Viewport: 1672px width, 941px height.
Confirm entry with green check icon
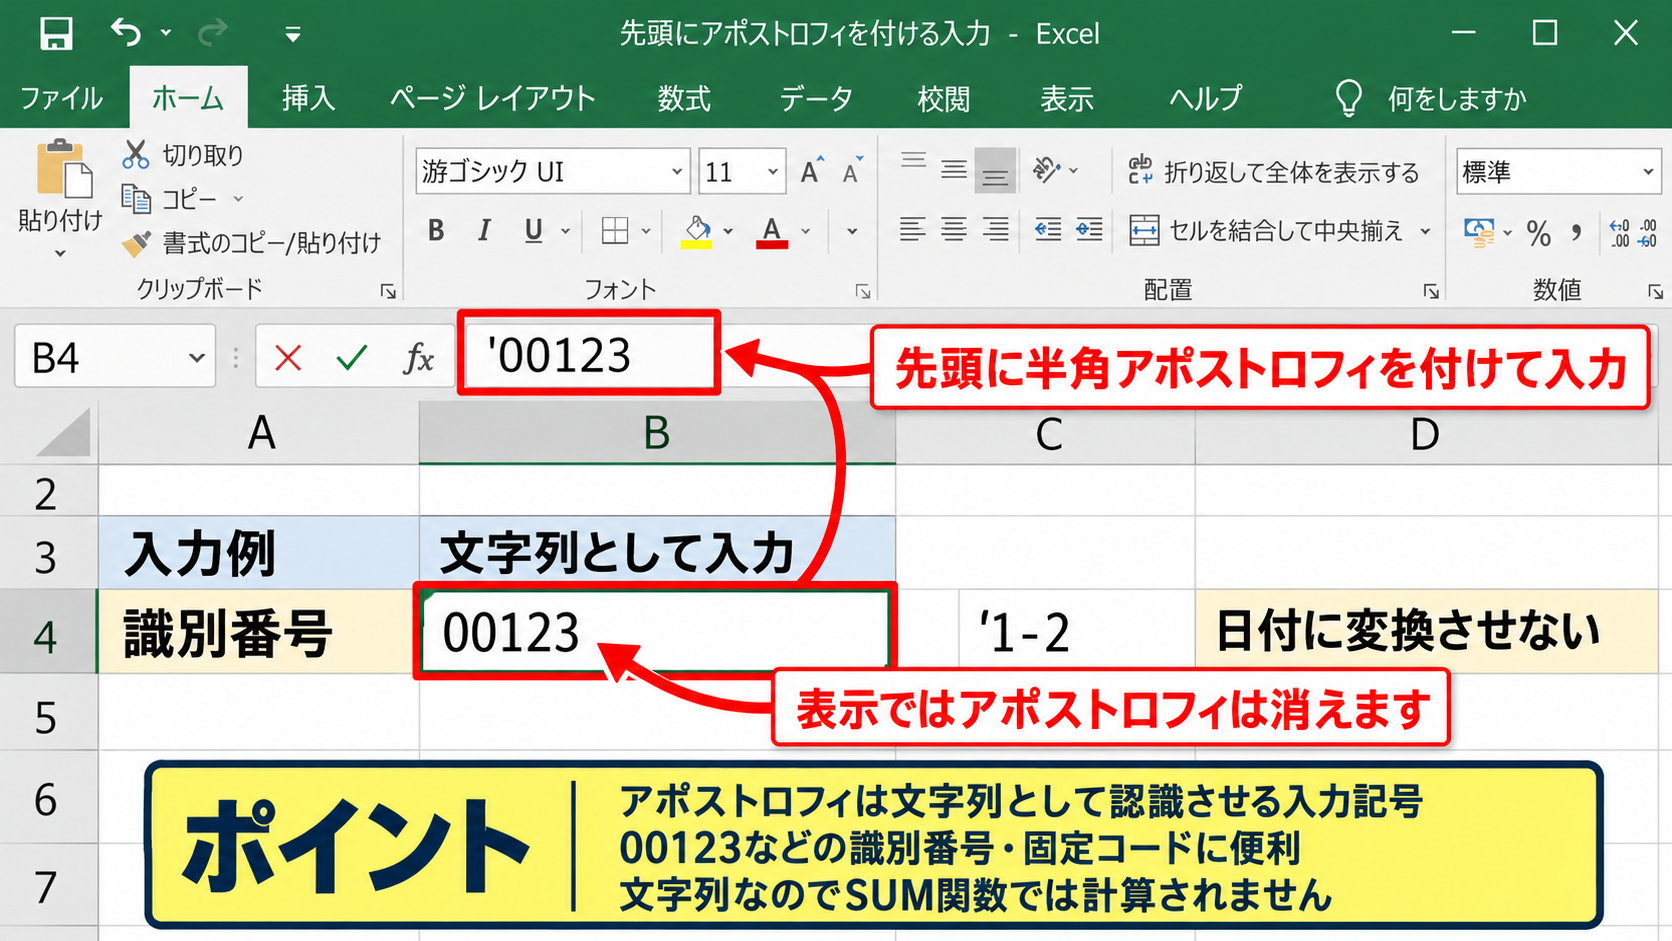click(x=352, y=357)
